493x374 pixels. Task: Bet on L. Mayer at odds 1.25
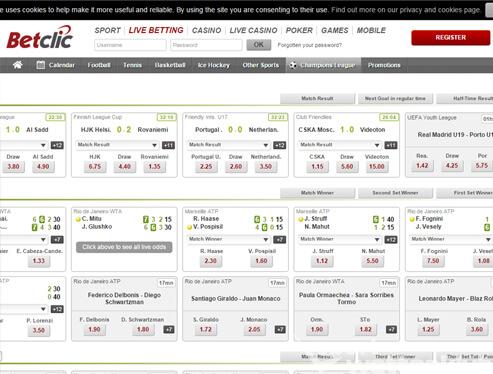[428, 329]
